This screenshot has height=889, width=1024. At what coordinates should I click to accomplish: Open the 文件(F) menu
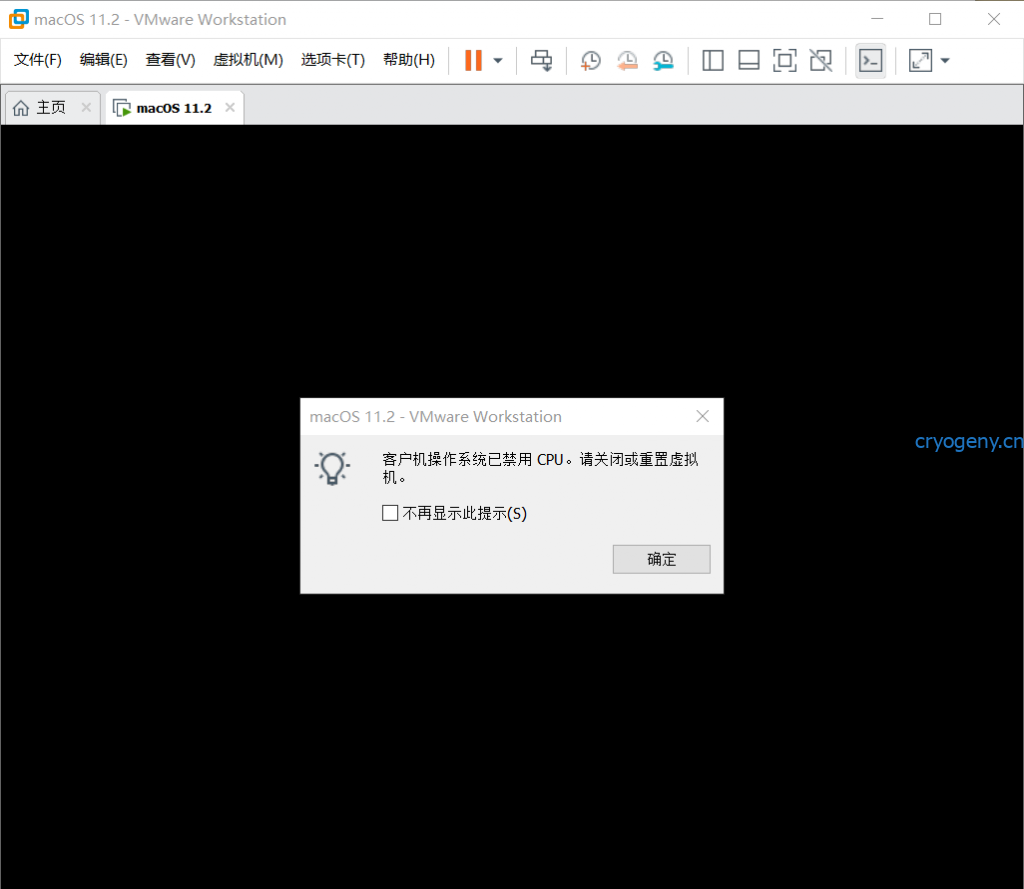coord(38,60)
